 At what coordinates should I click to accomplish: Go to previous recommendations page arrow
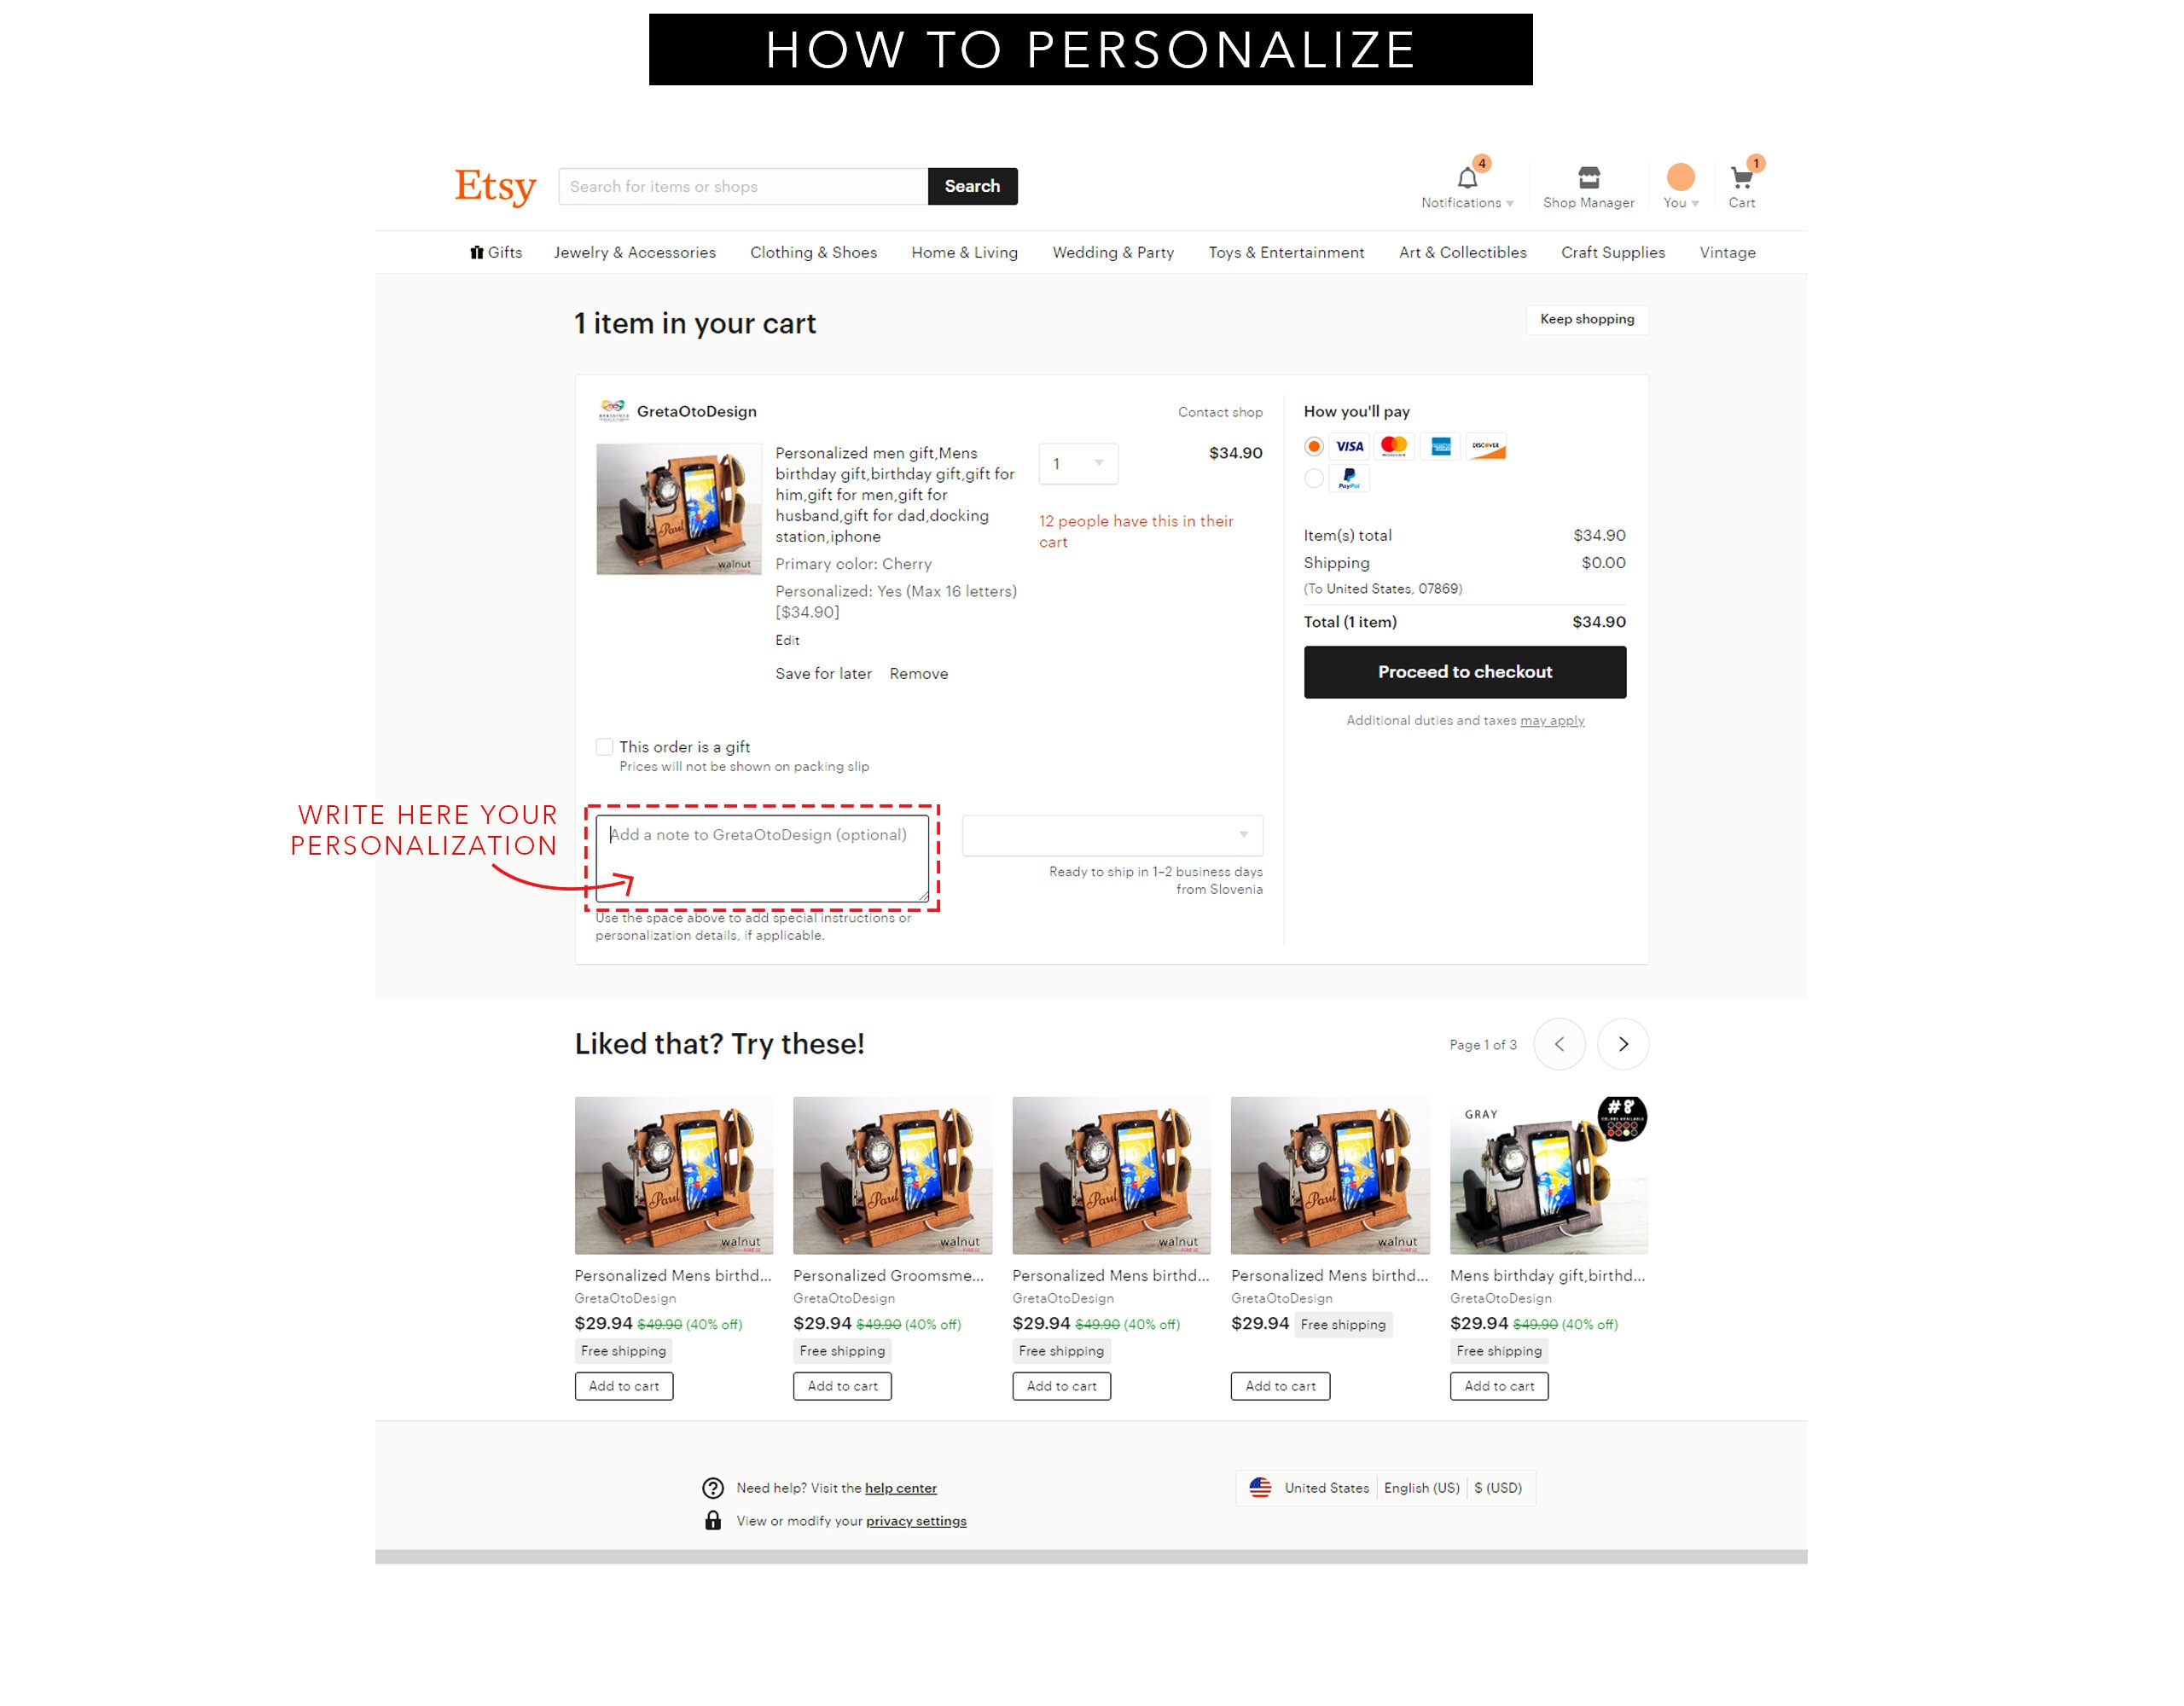pos(1559,1044)
